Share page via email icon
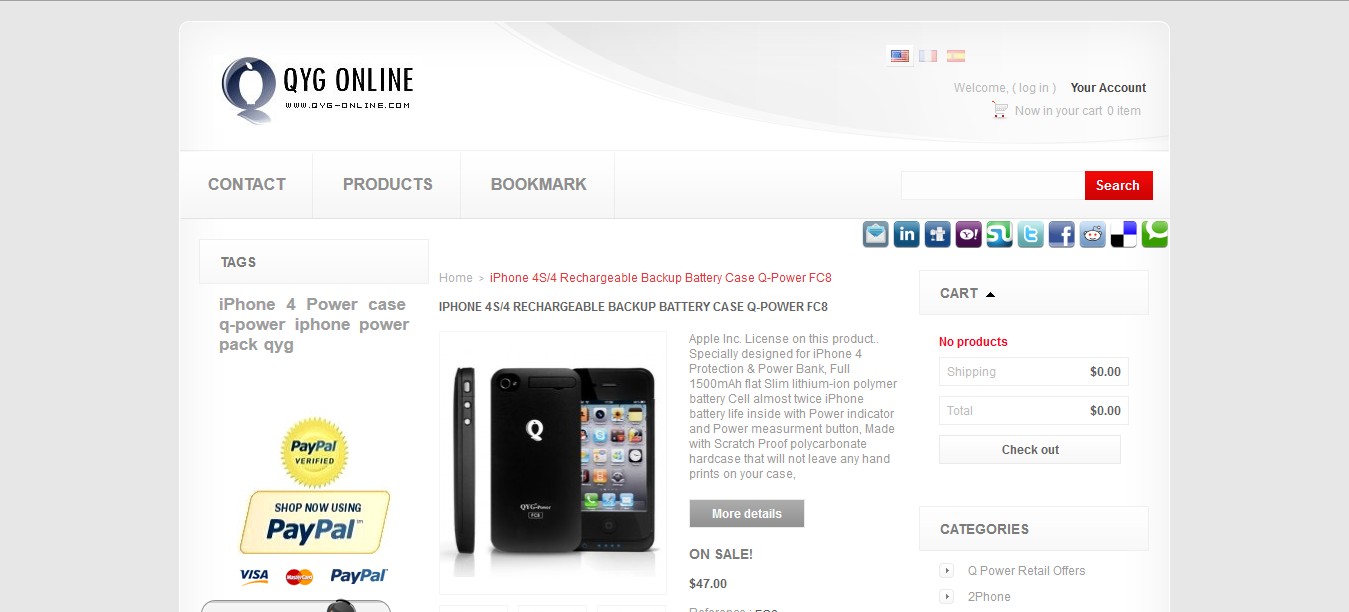The image size is (1349, 612). pos(876,234)
